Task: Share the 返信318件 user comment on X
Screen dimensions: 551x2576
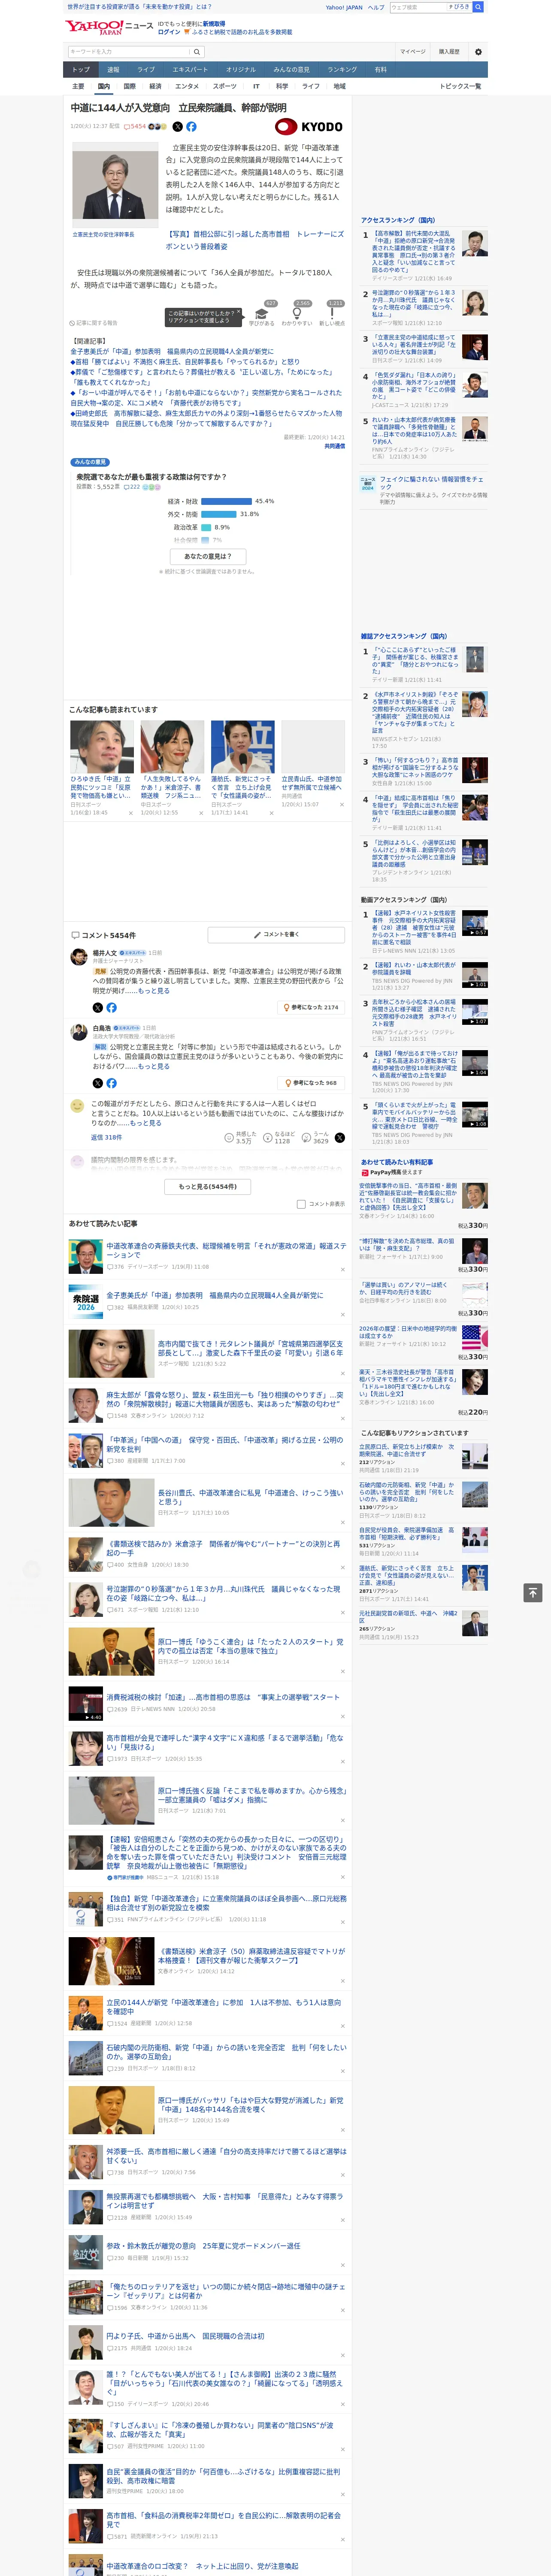Action: coord(339,1138)
